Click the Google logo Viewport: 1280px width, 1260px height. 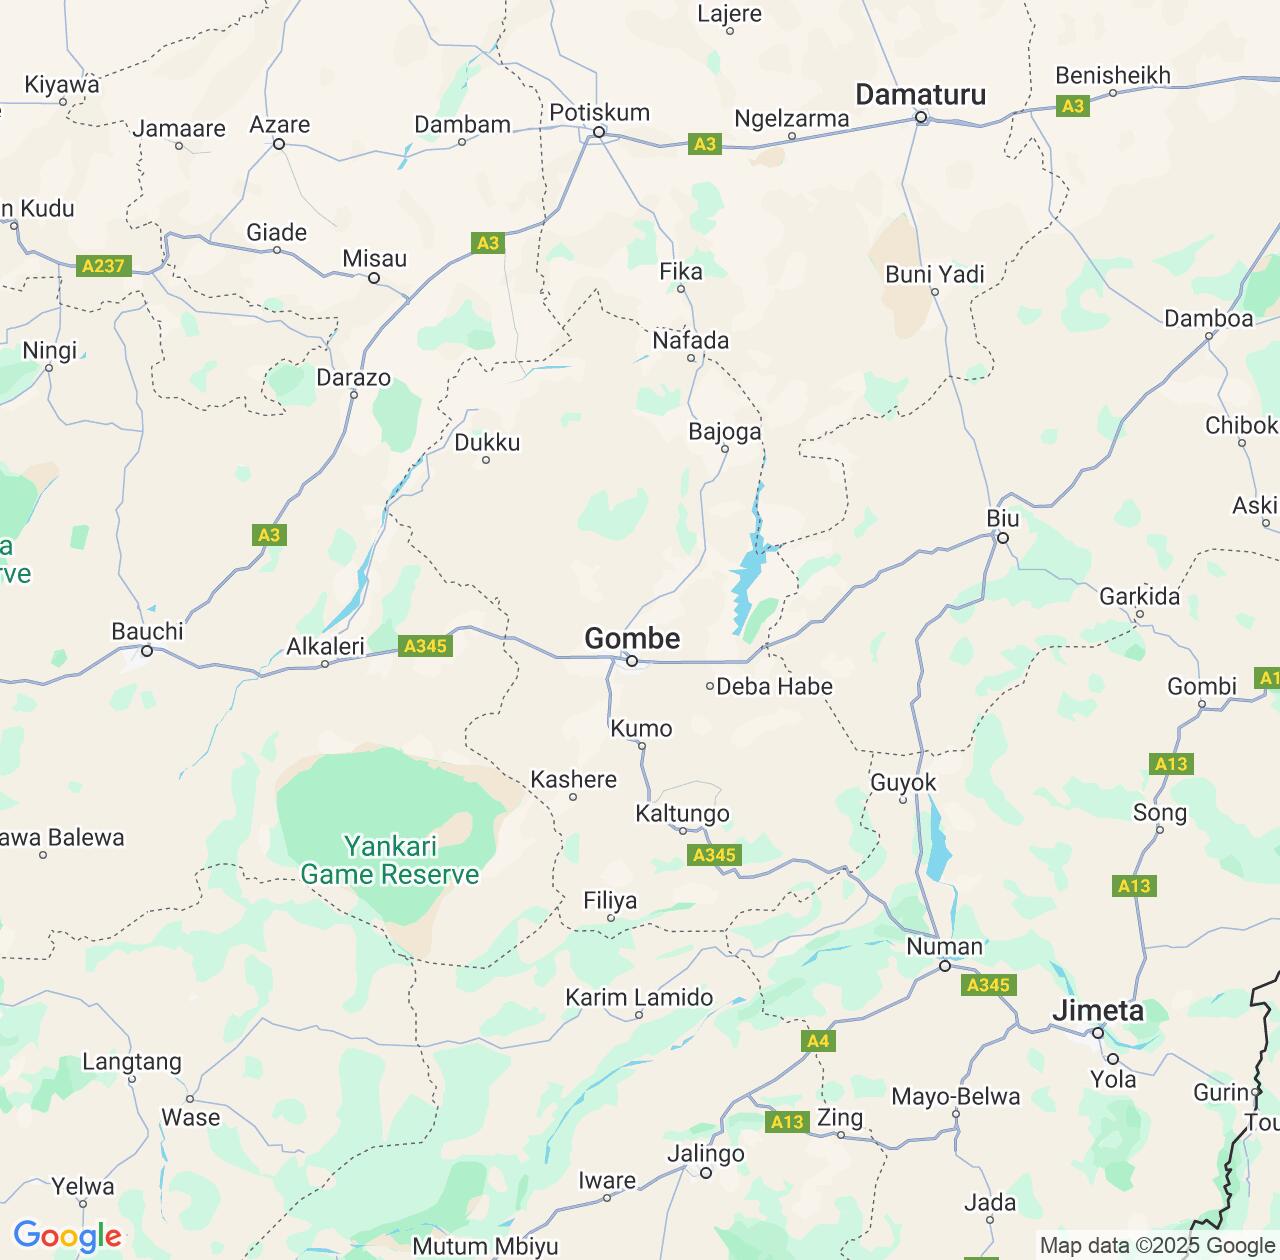coord(67,1237)
